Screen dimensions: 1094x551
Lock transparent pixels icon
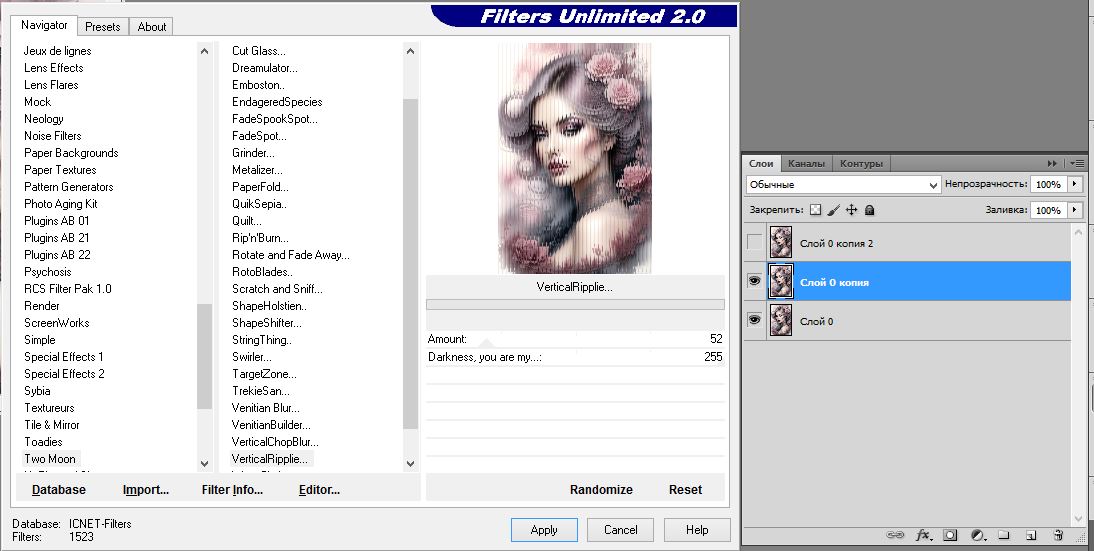click(815, 210)
